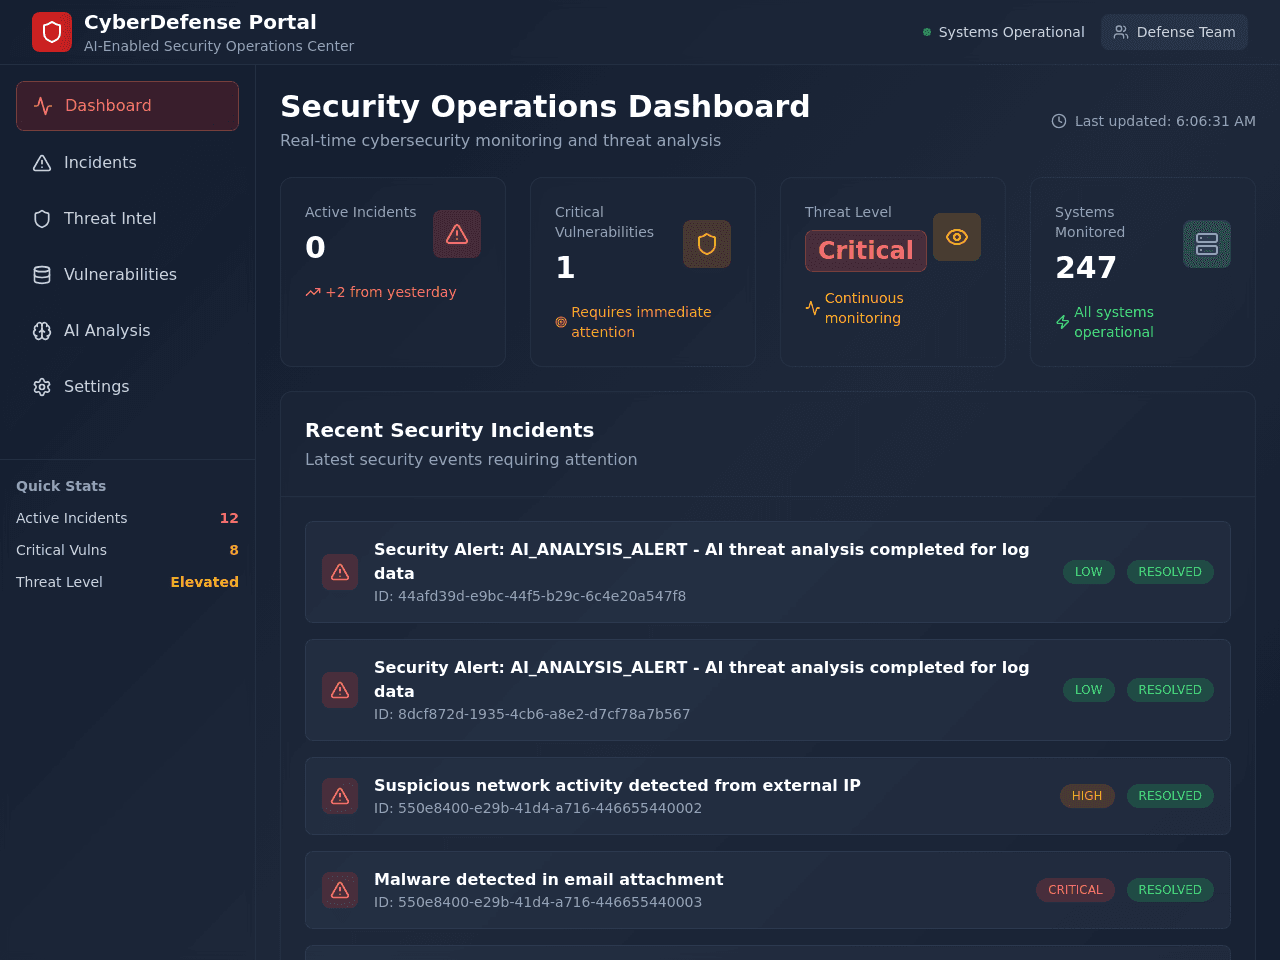
Task: Click RESOLVED badge on Suspicious network activity row
Action: coord(1170,796)
